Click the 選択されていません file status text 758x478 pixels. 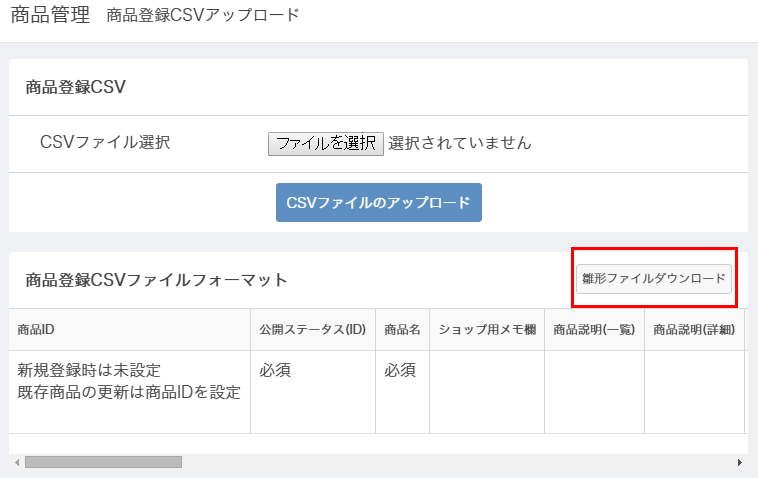(460, 143)
